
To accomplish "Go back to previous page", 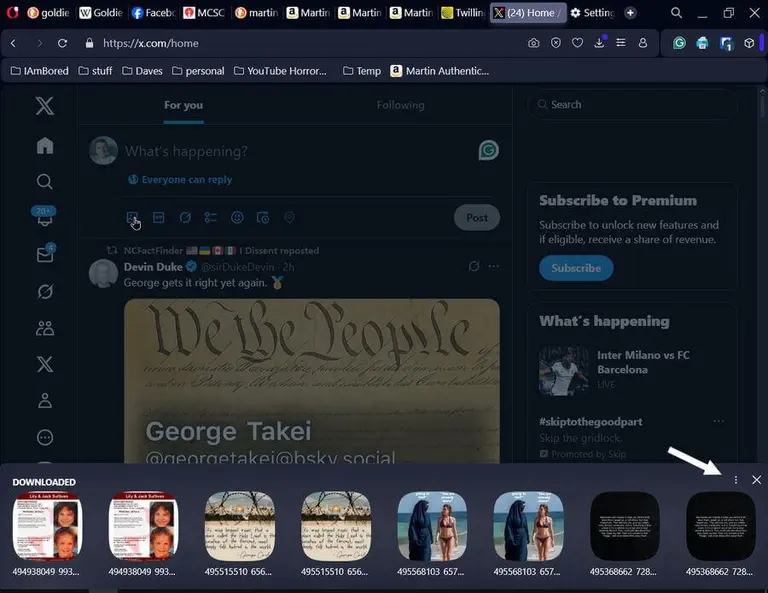I will coord(13,43).
